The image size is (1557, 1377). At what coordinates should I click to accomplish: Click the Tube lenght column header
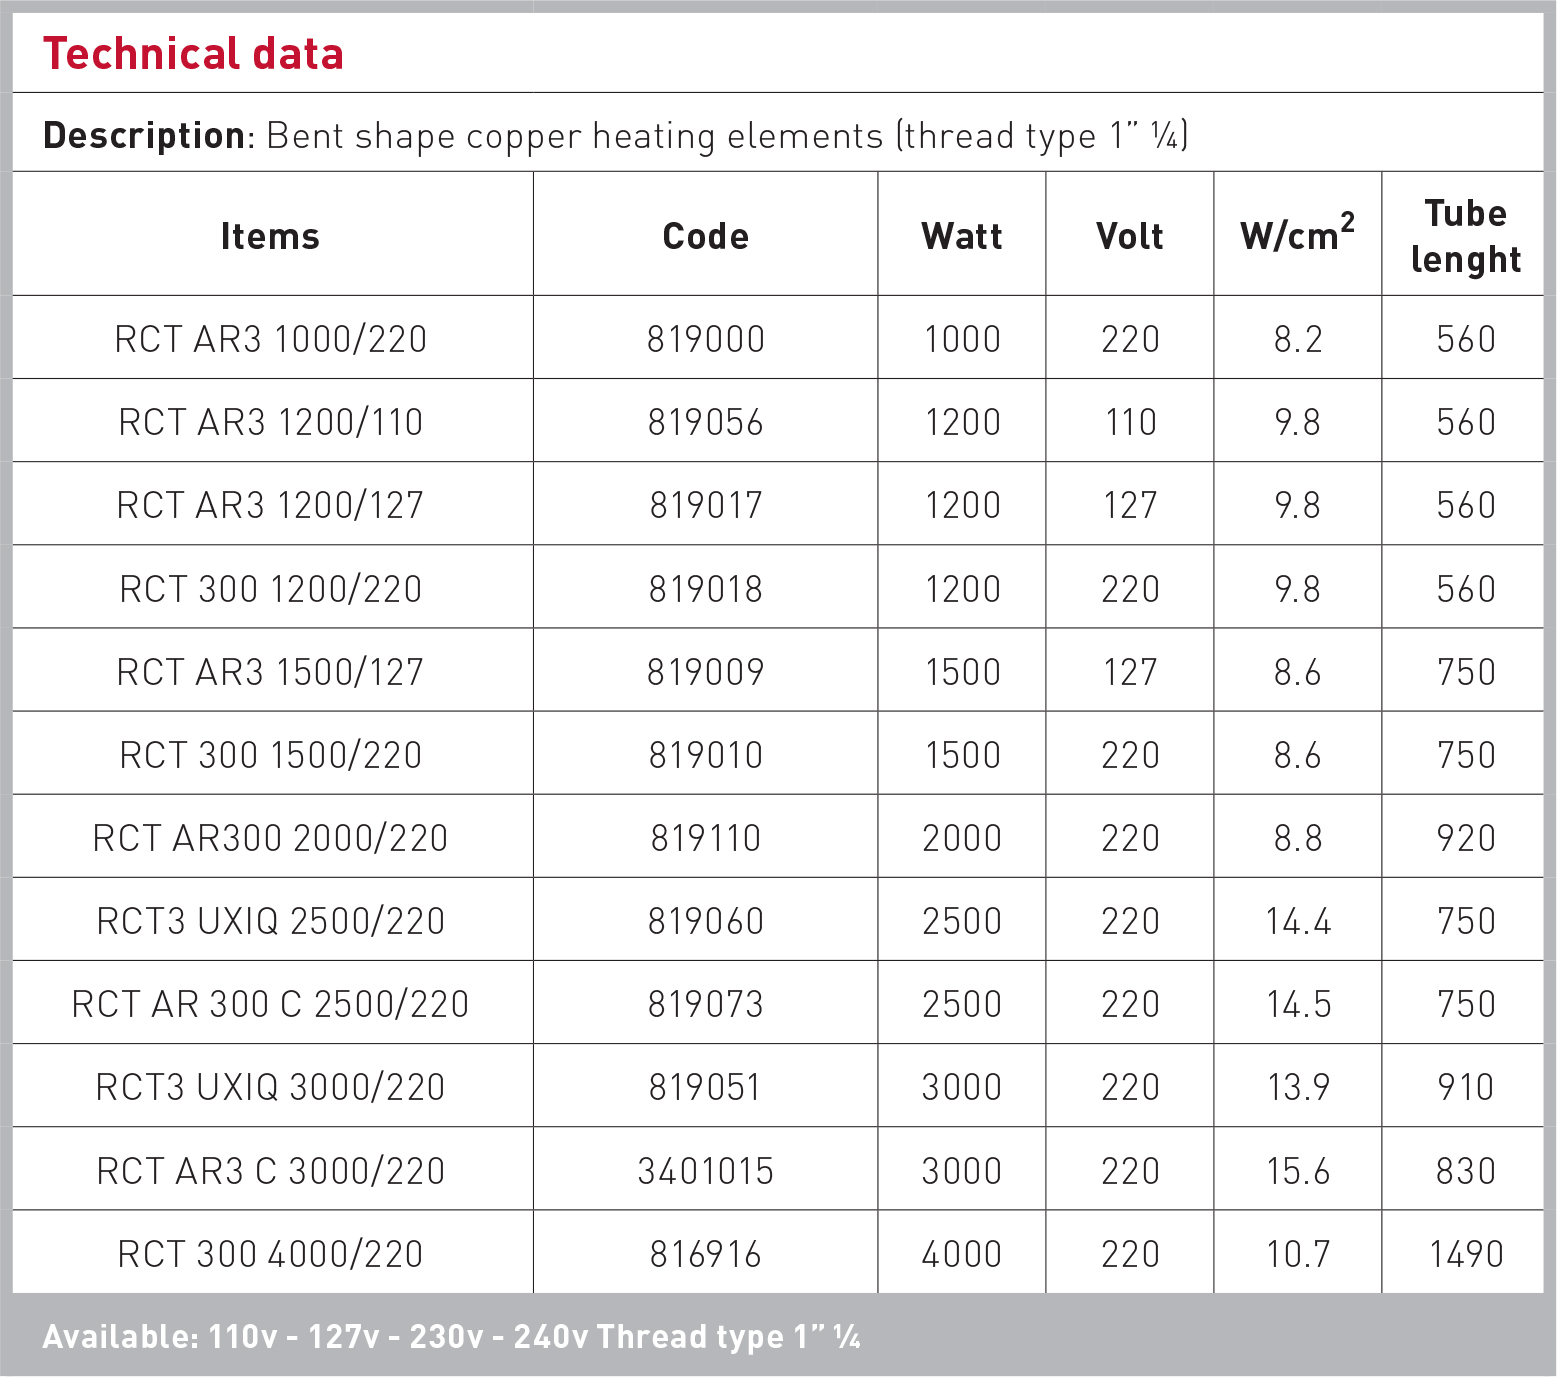click(x=1466, y=236)
